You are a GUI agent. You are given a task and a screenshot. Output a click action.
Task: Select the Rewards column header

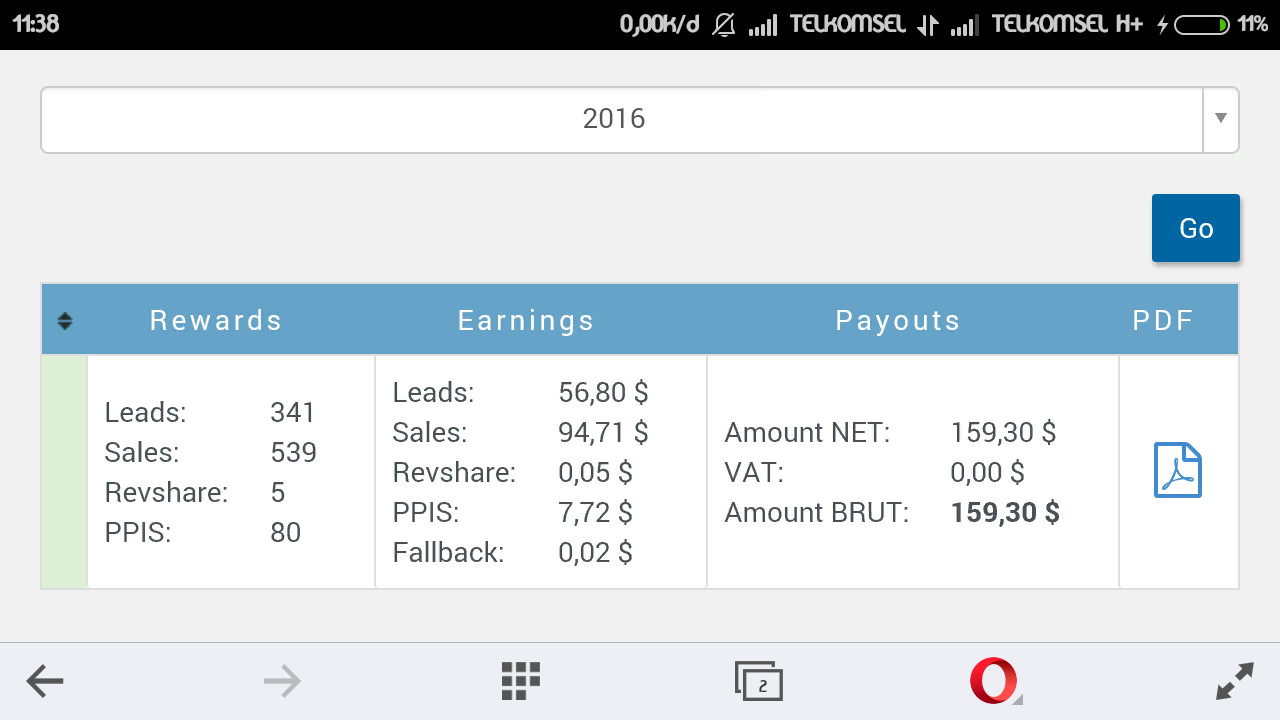pos(215,320)
